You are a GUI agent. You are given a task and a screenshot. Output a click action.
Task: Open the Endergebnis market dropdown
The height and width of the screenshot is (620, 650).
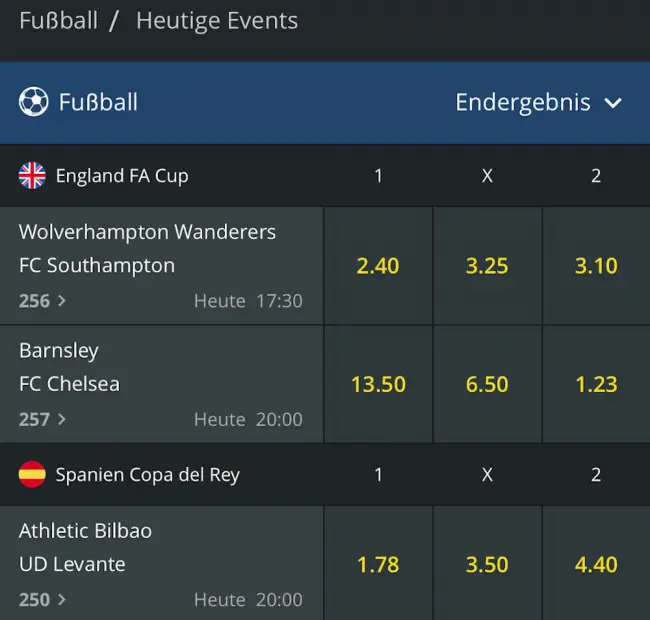point(538,102)
